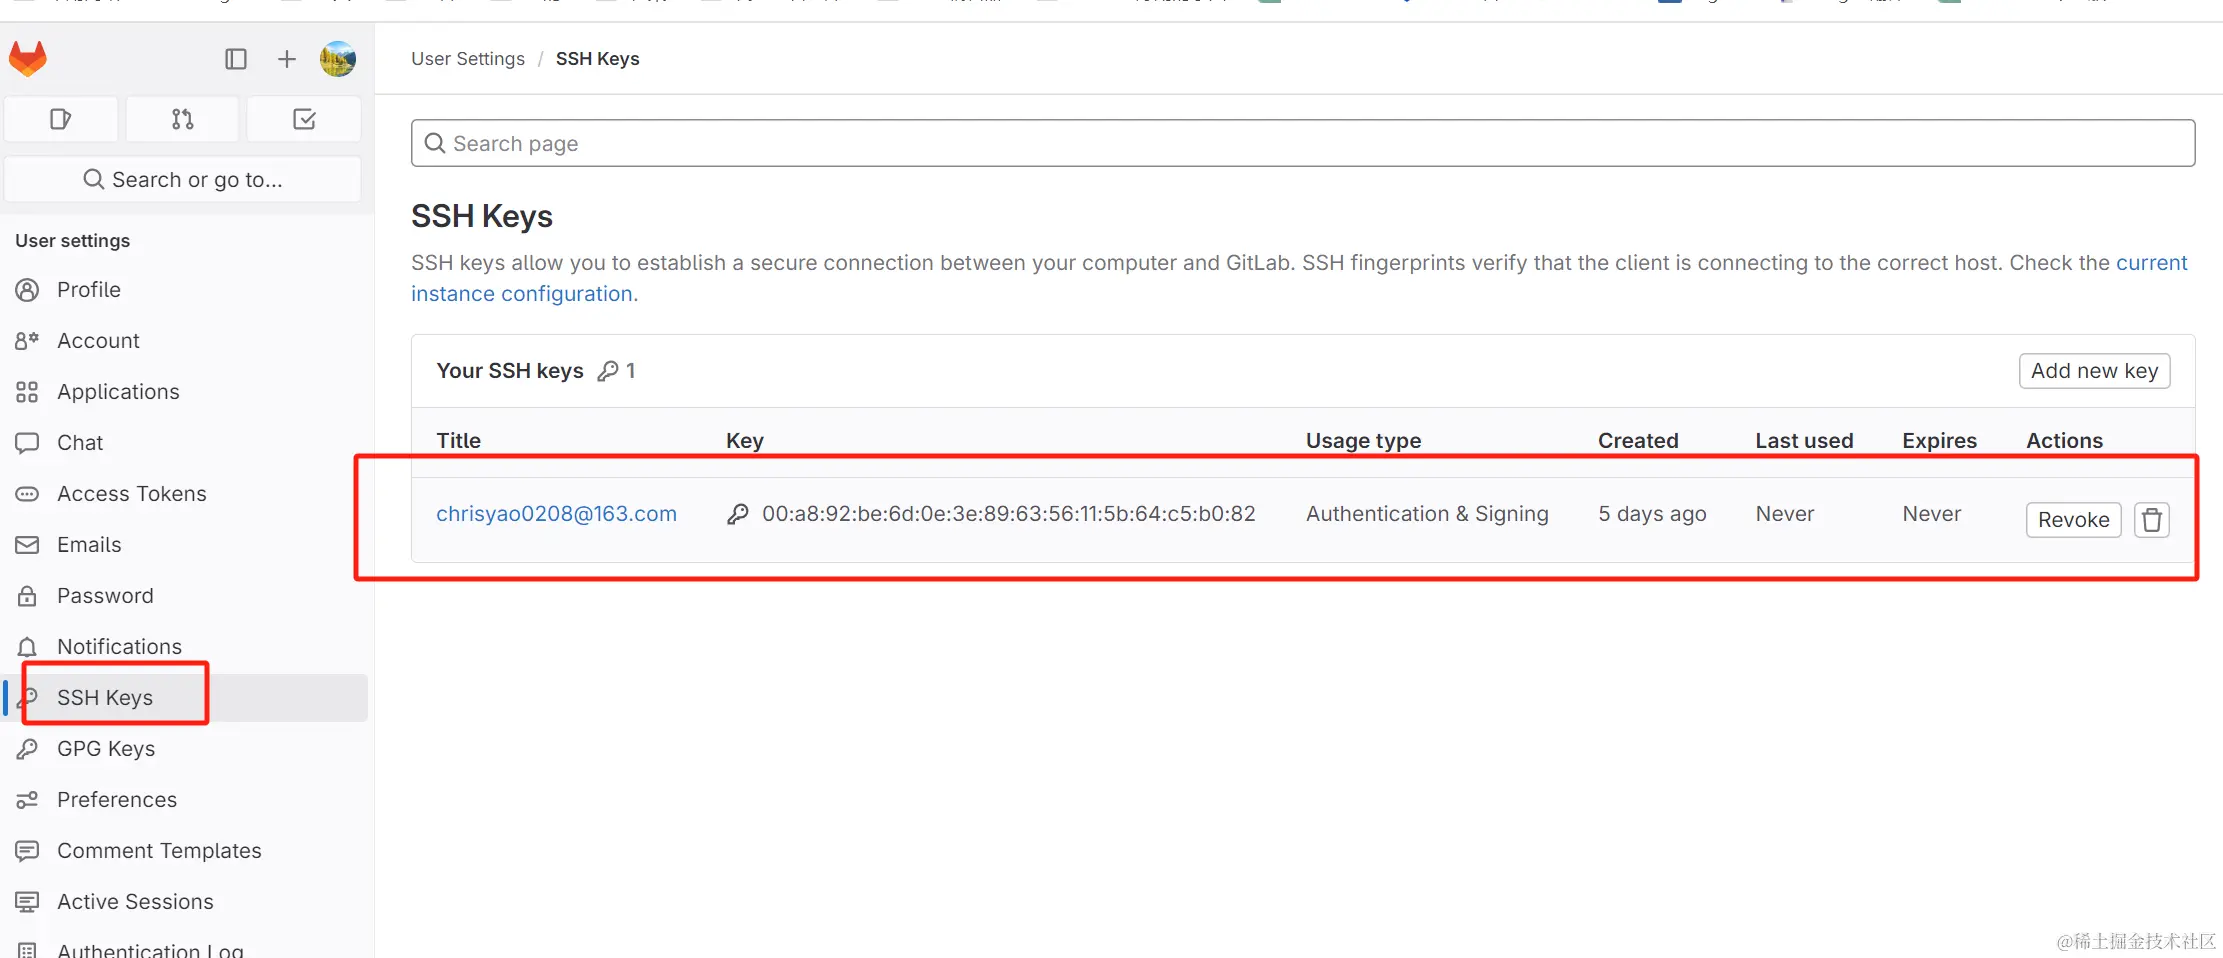The width and height of the screenshot is (2223, 958).
Task: Click the Last used column header
Action: 1804,441
